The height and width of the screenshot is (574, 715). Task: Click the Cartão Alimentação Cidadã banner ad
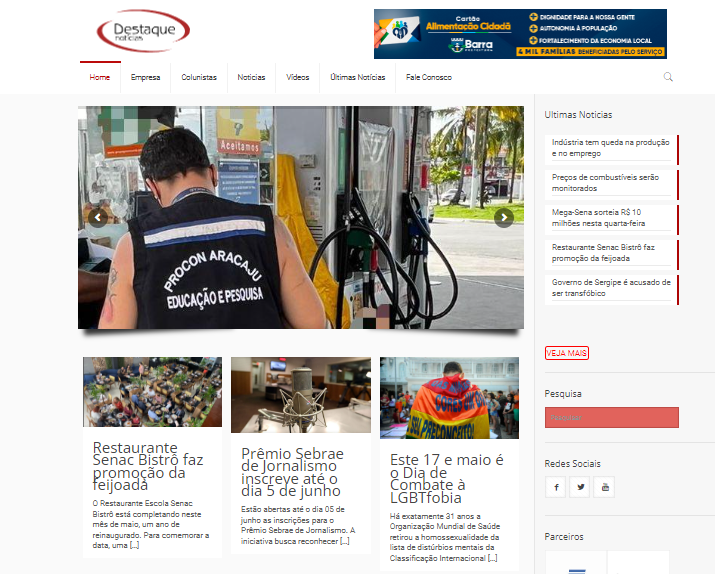[520, 34]
